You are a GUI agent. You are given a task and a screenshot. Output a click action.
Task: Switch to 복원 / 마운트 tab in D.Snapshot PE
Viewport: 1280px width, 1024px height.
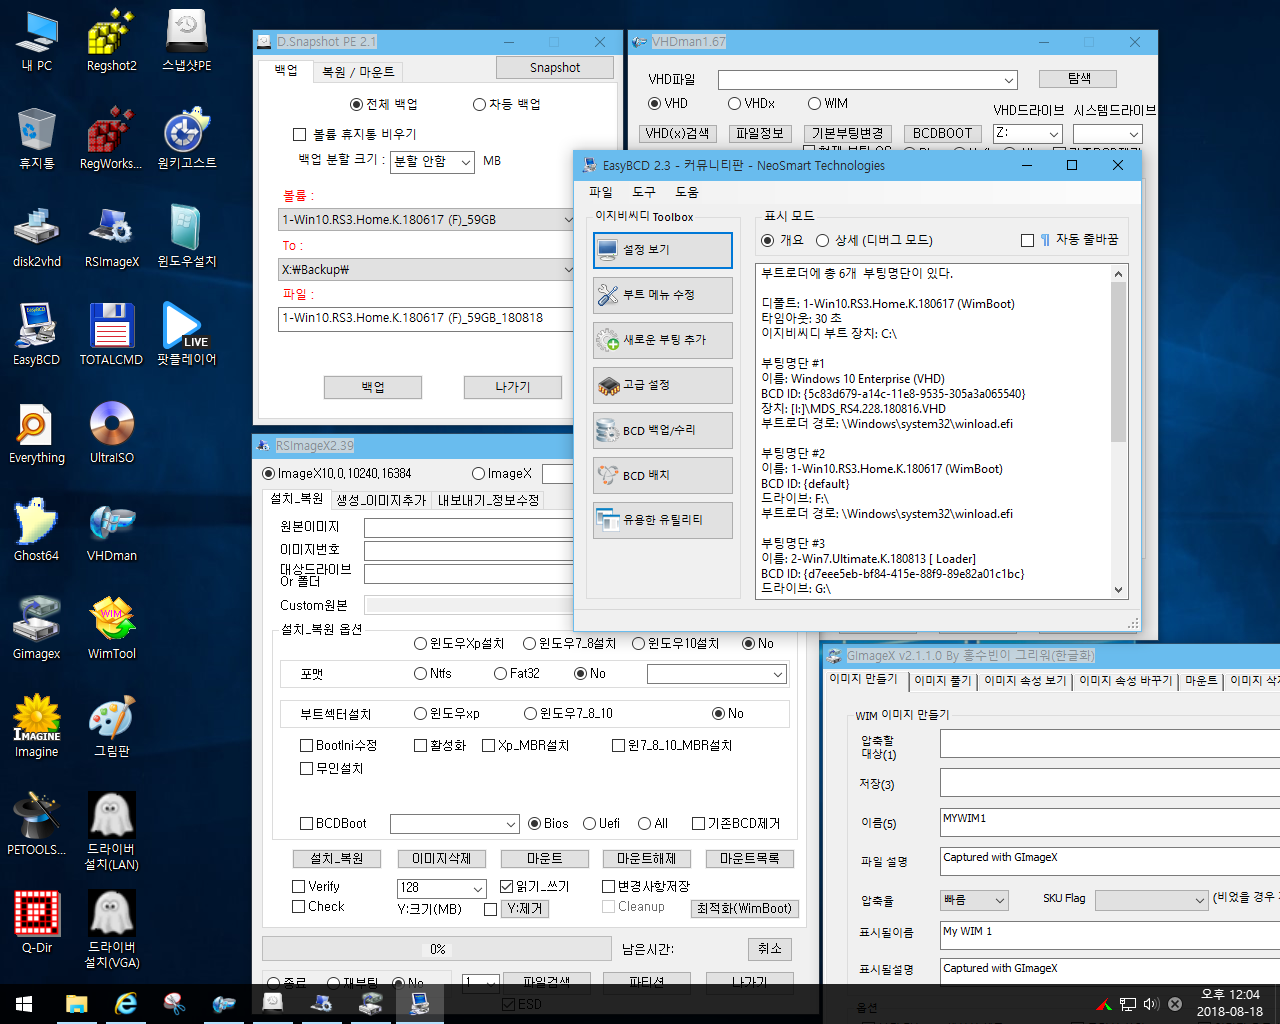(358, 72)
